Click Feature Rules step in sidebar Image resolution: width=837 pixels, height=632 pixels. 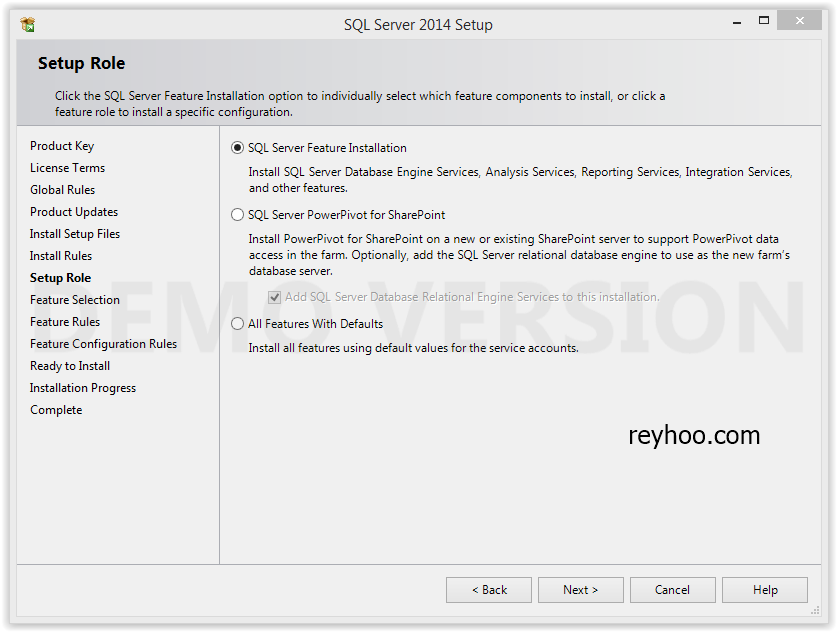(65, 322)
